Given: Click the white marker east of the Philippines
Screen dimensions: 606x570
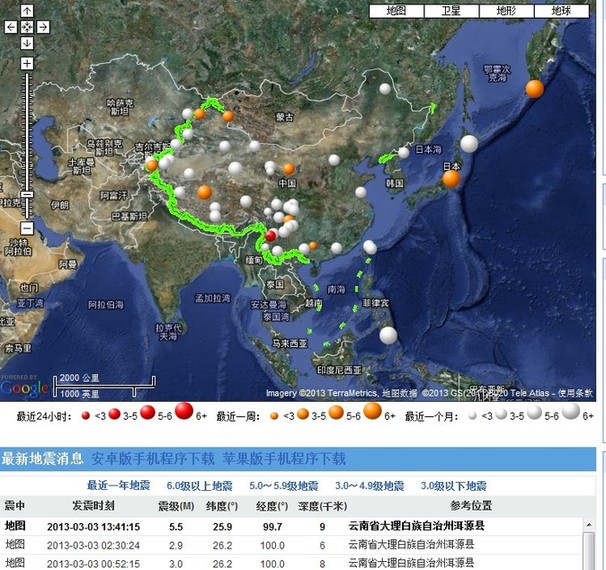Looking at the screenshot, I should point(388,335).
